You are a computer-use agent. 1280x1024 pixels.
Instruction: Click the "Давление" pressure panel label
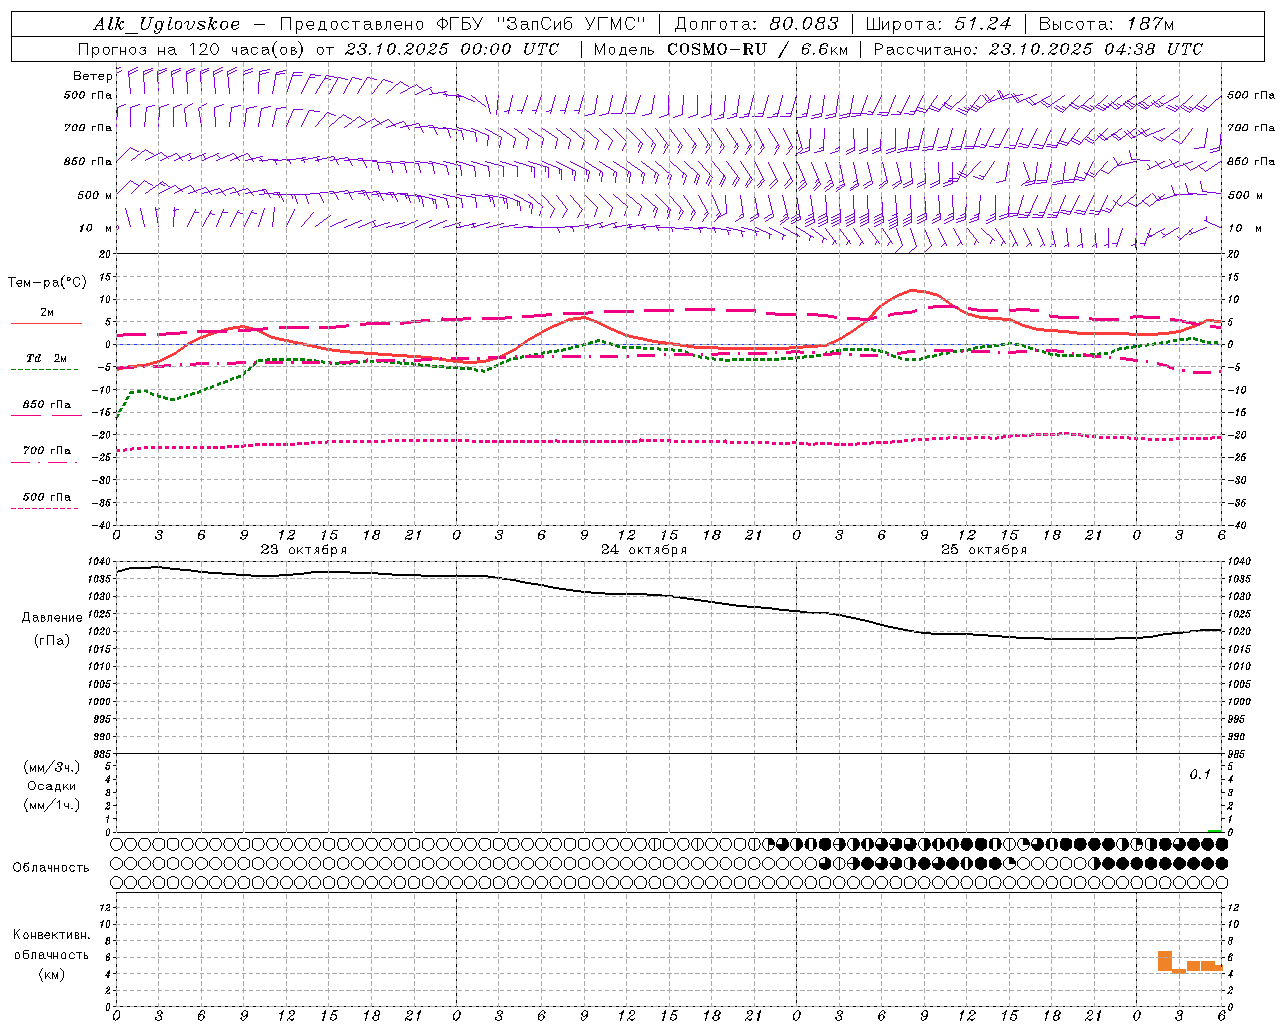click(52, 618)
